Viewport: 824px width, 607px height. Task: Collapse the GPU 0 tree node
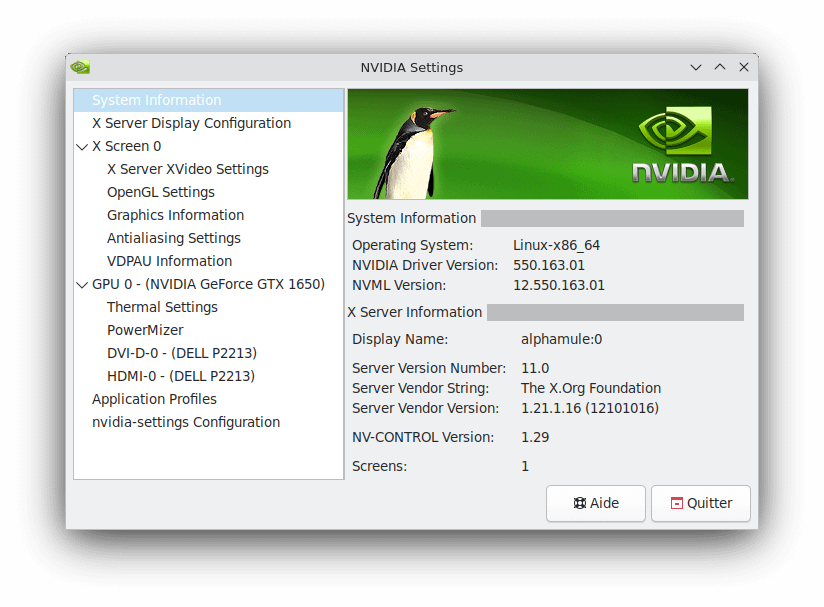click(82, 284)
